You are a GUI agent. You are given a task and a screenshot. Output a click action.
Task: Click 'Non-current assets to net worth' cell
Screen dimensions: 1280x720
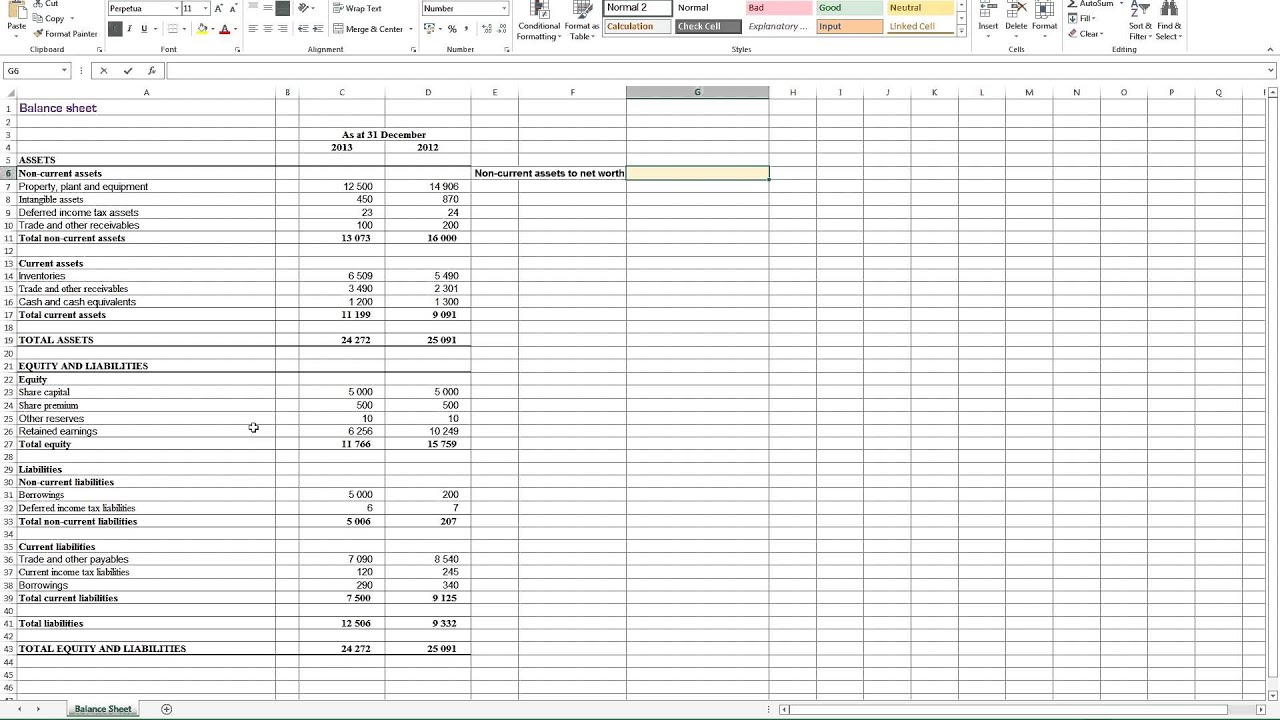[x=549, y=173]
